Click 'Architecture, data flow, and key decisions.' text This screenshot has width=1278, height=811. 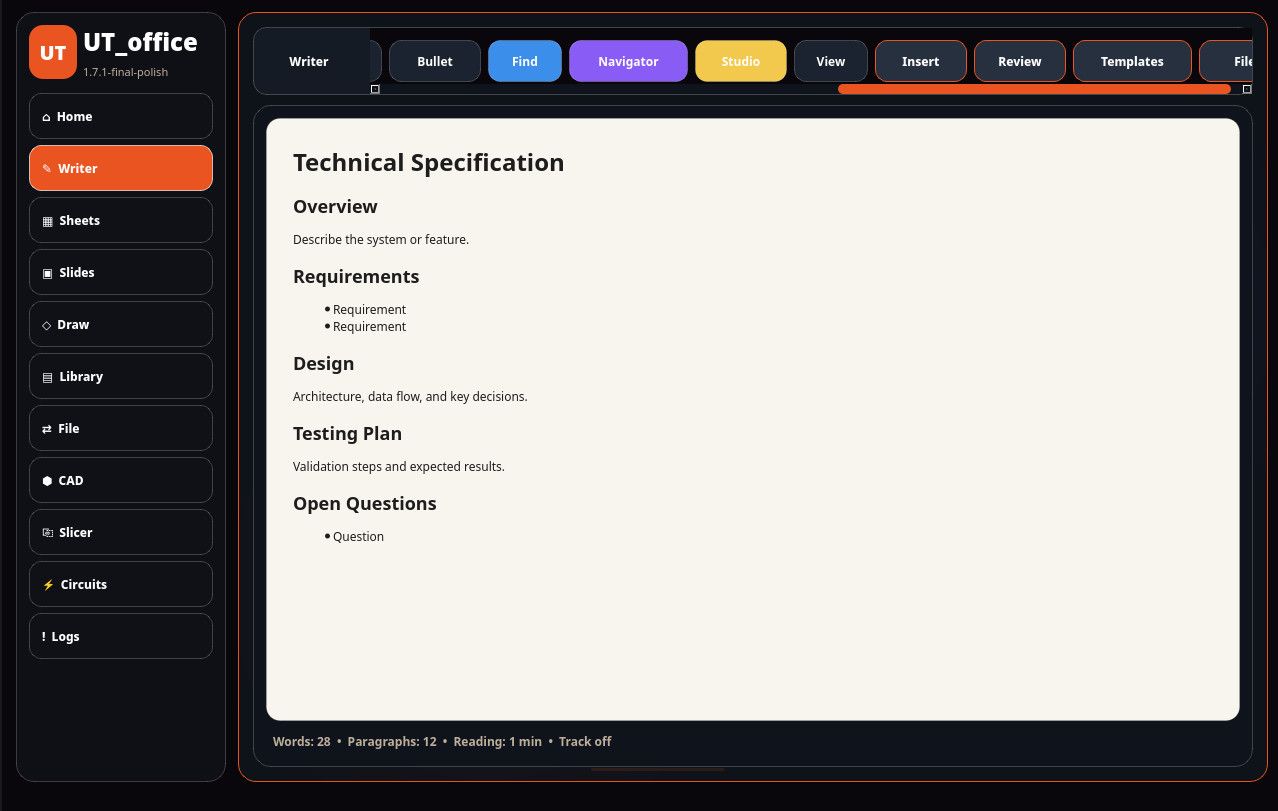[410, 397]
